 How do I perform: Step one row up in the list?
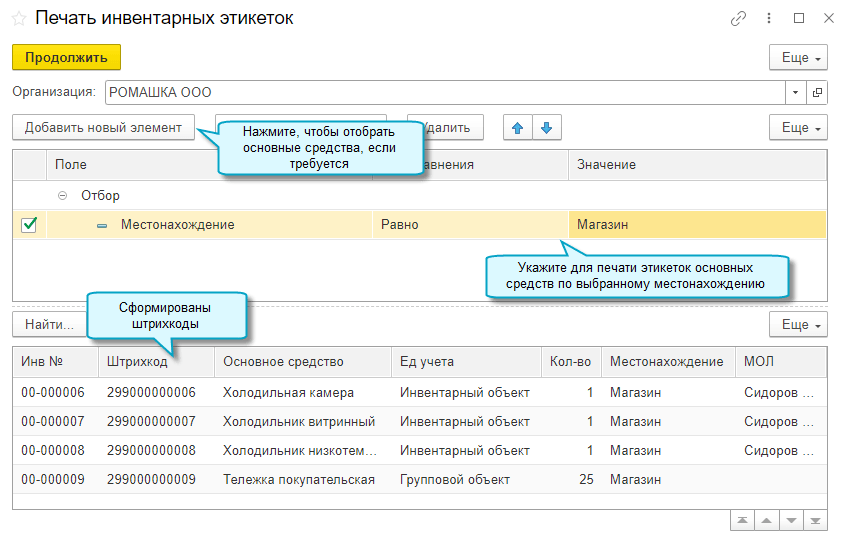click(x=767, y=521)
